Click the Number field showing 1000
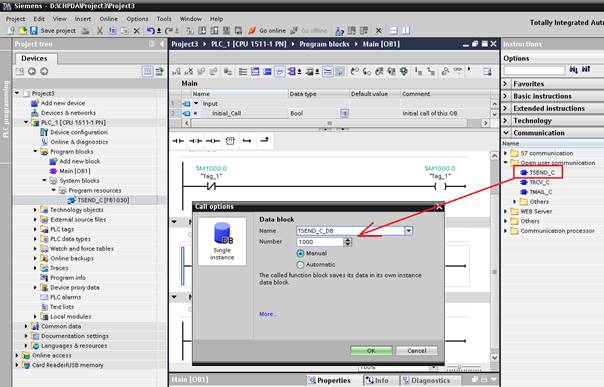Image resolution: width=604 pixels, height=387 pixels. (x=320, y=242)
